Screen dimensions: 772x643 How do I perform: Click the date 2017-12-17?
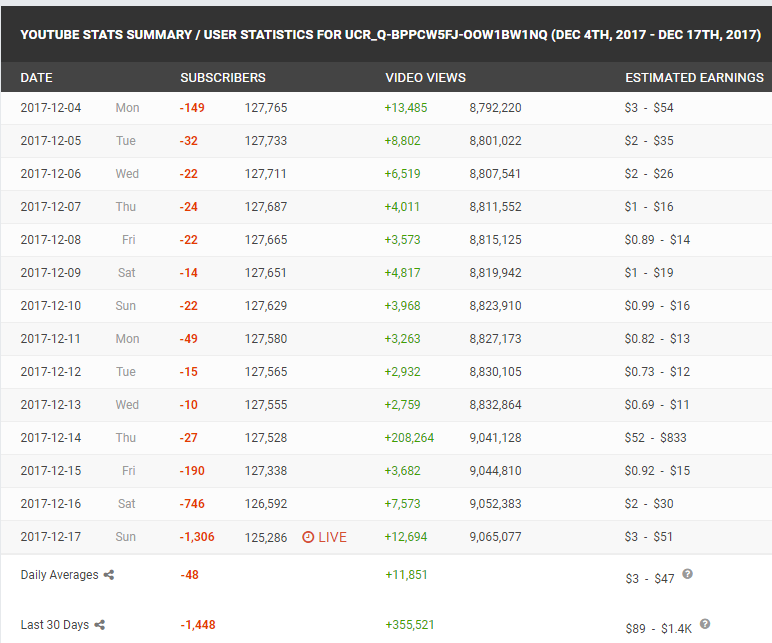pyautogui.click(x=51, y=537)
